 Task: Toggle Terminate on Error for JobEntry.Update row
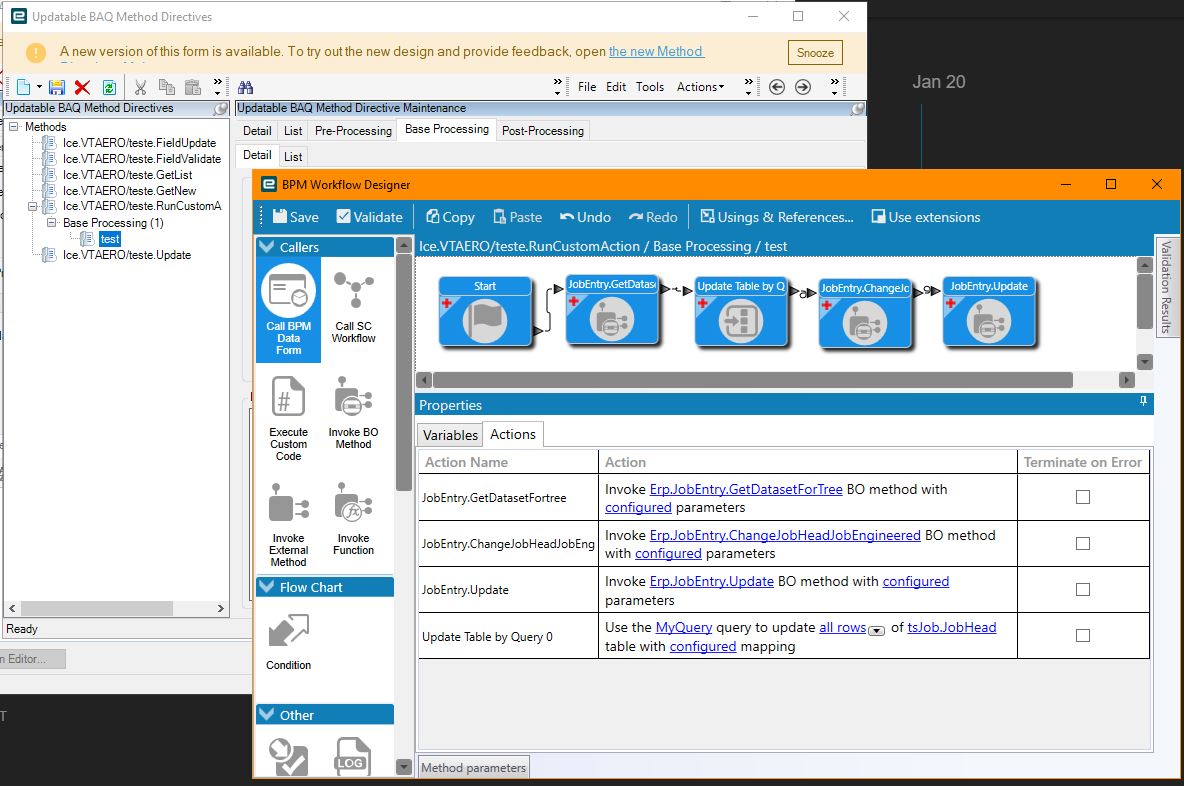(x=1083, y=590)
